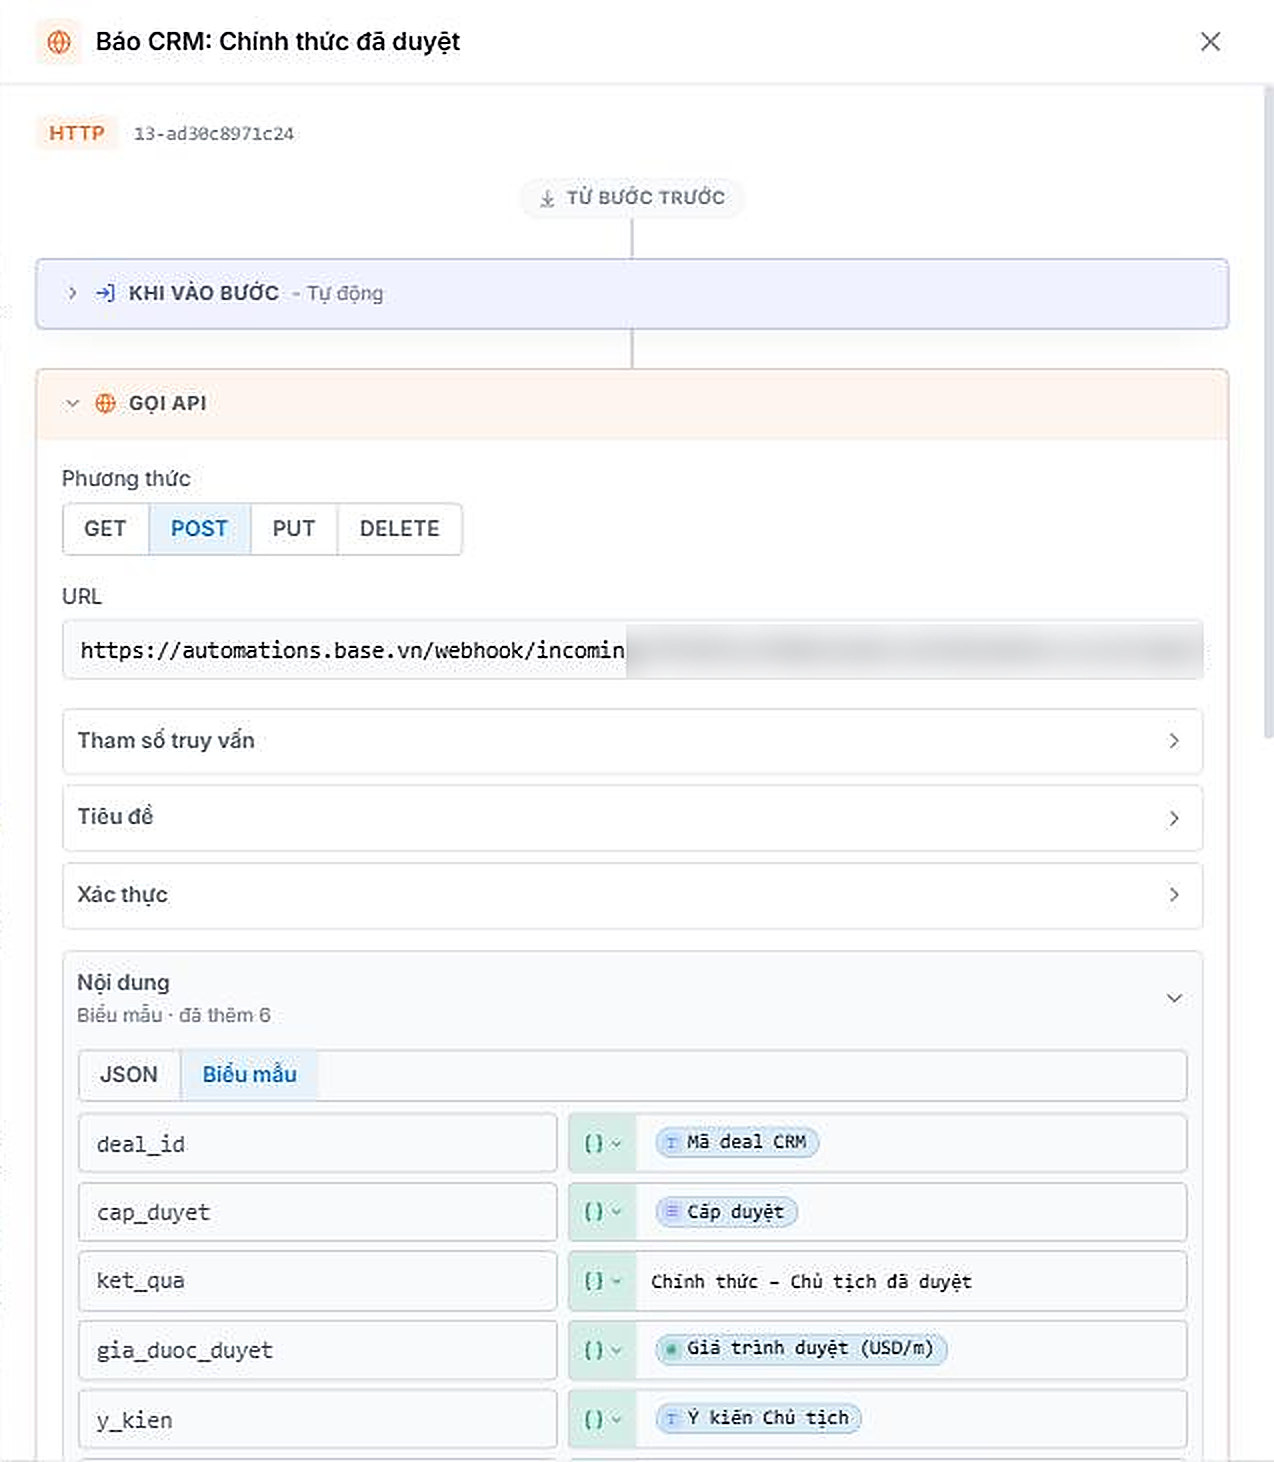Viewport: 1274px width, 1462px height.
Task: Open the braces type dropdown for deal_id
Action: point(602,1143)
